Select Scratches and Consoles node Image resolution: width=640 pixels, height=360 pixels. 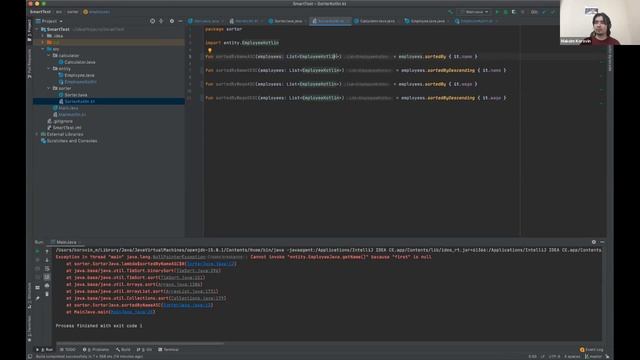point(72,141)
